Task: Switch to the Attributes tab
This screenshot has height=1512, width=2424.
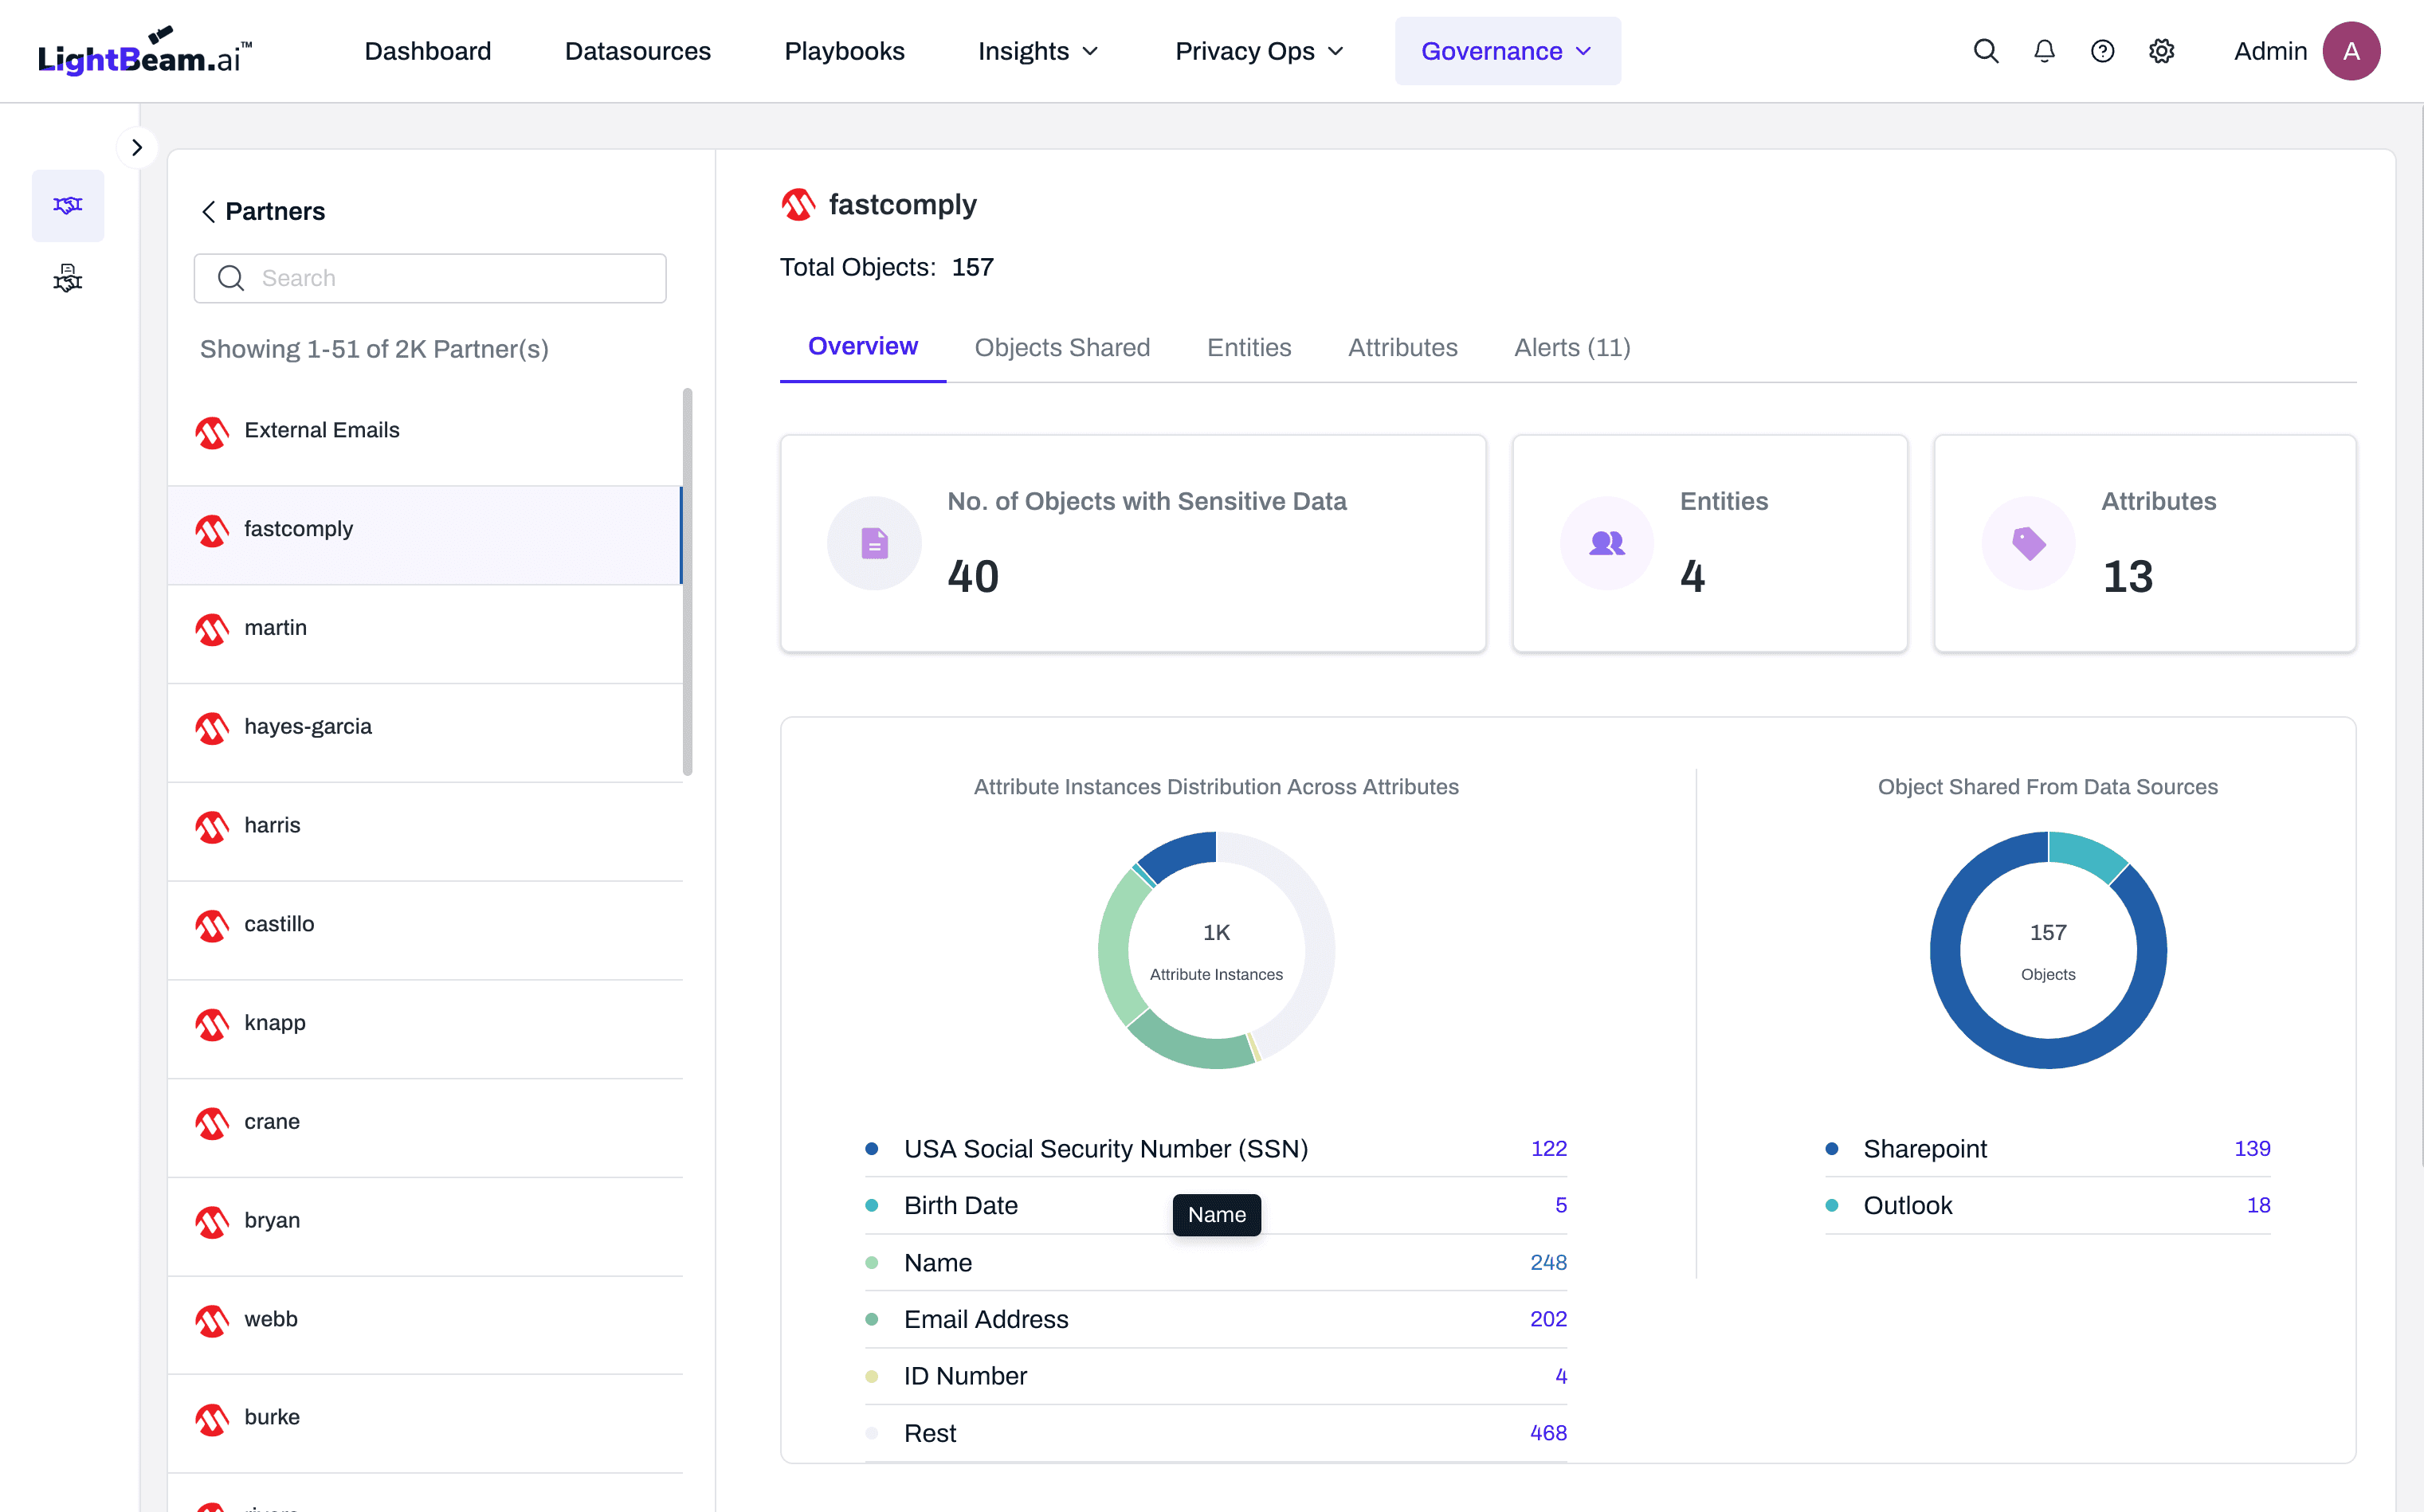Action: 1402,347
